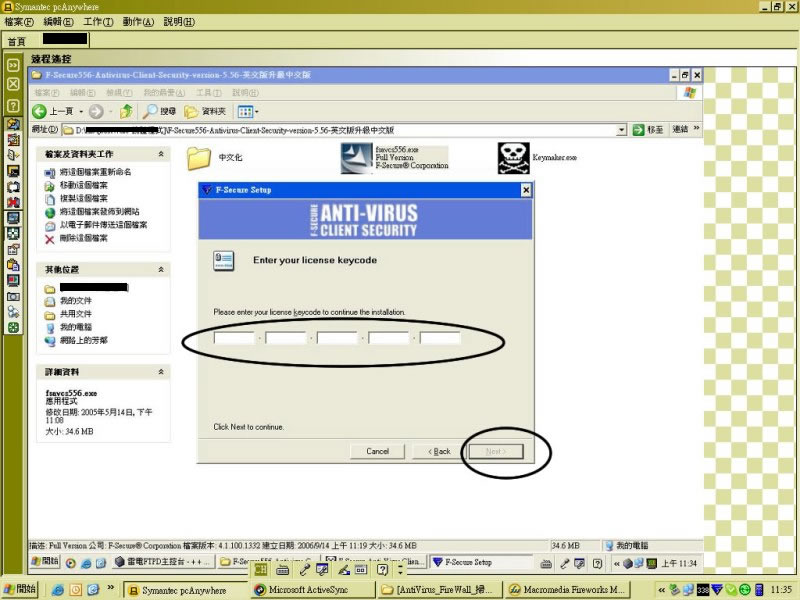Click Internet Explorer quick launch icon

point(58,590)
